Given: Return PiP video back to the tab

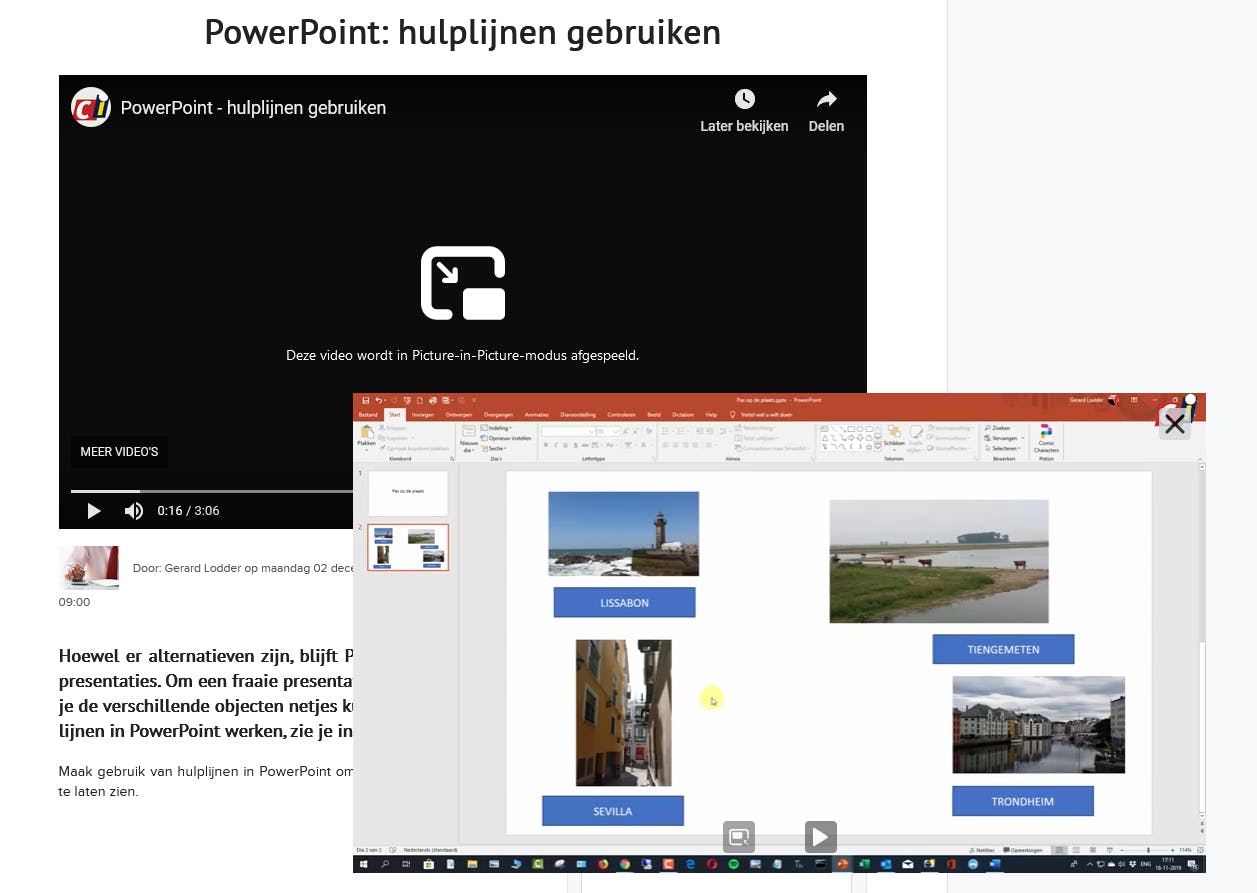Looking at the screenshot, I should [739, 837].
